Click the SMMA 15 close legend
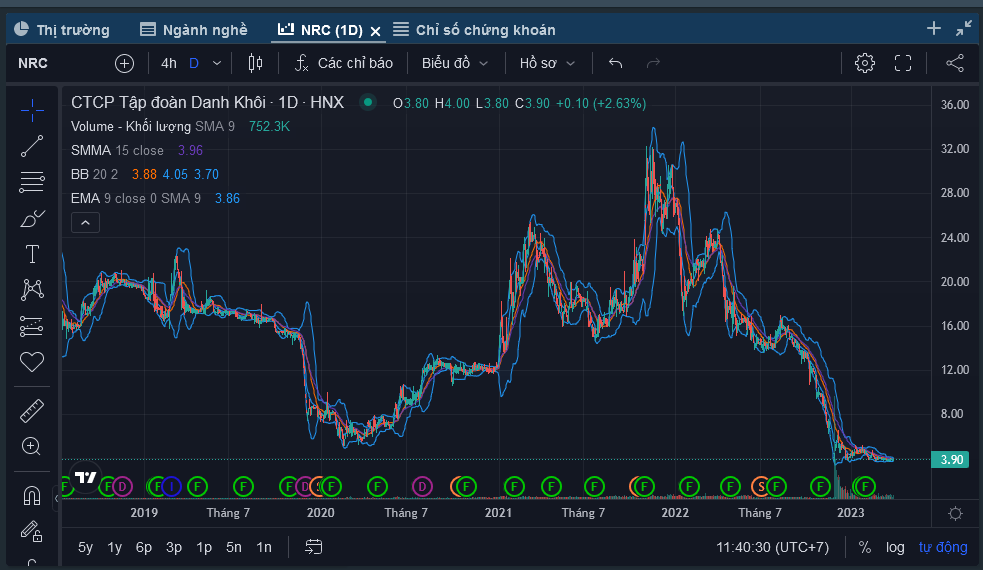This screenshot has width=983, height=570. (x=117, y=150)
